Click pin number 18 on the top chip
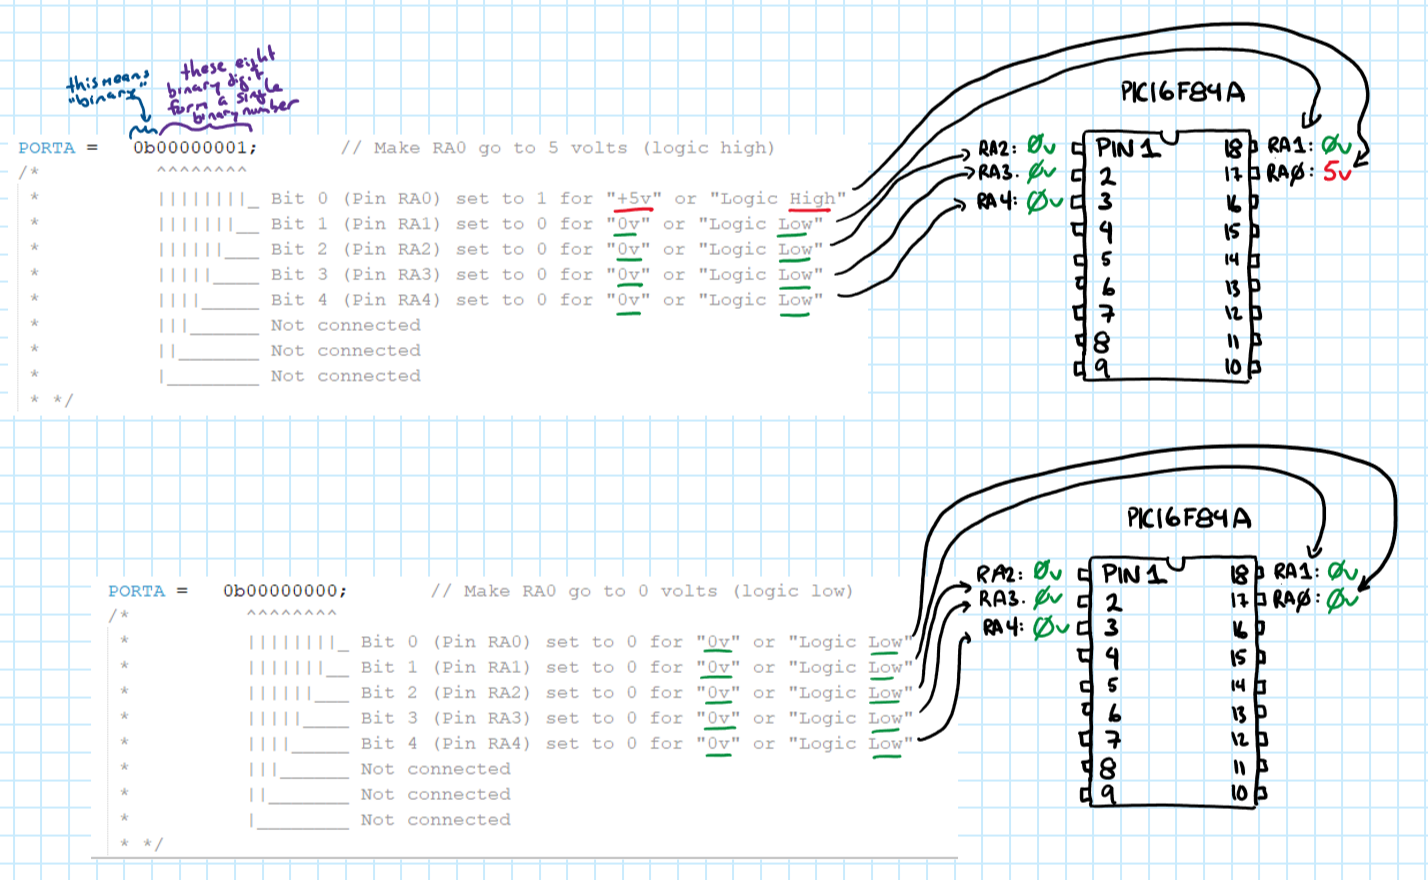Viewport: 1428px width, 880px height. point(1233,149)
